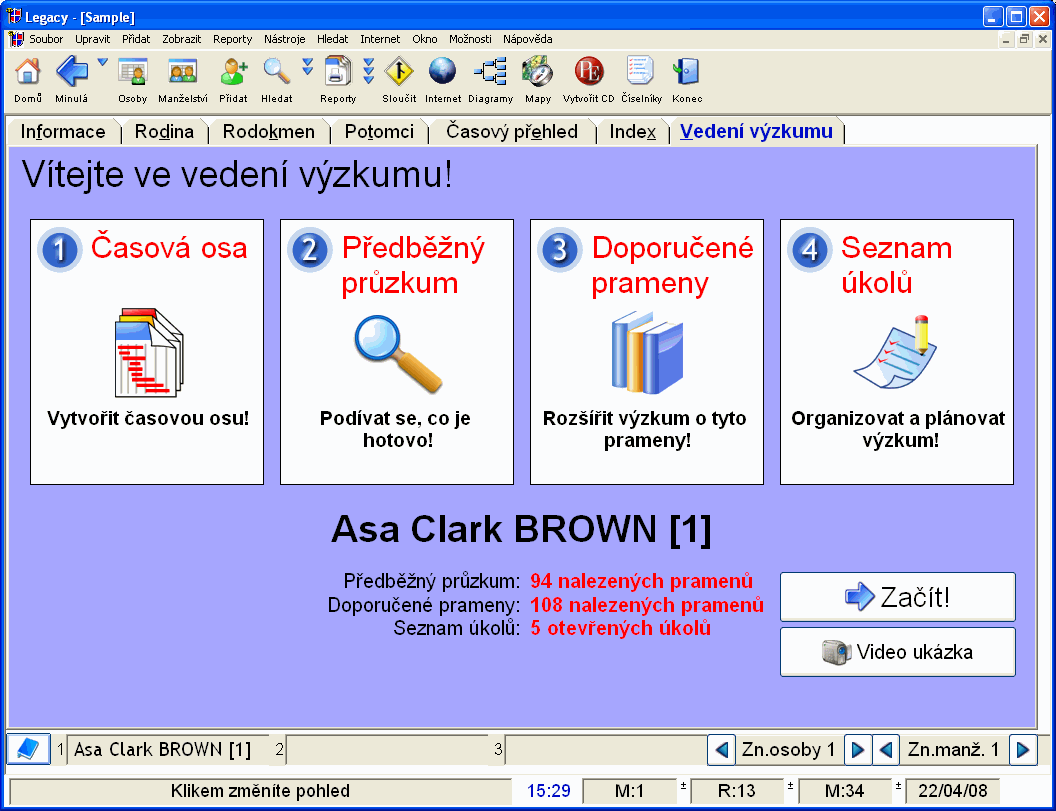Select empty bookmark slot 2
Screen dimensions: 1056x811
(388, 750)
